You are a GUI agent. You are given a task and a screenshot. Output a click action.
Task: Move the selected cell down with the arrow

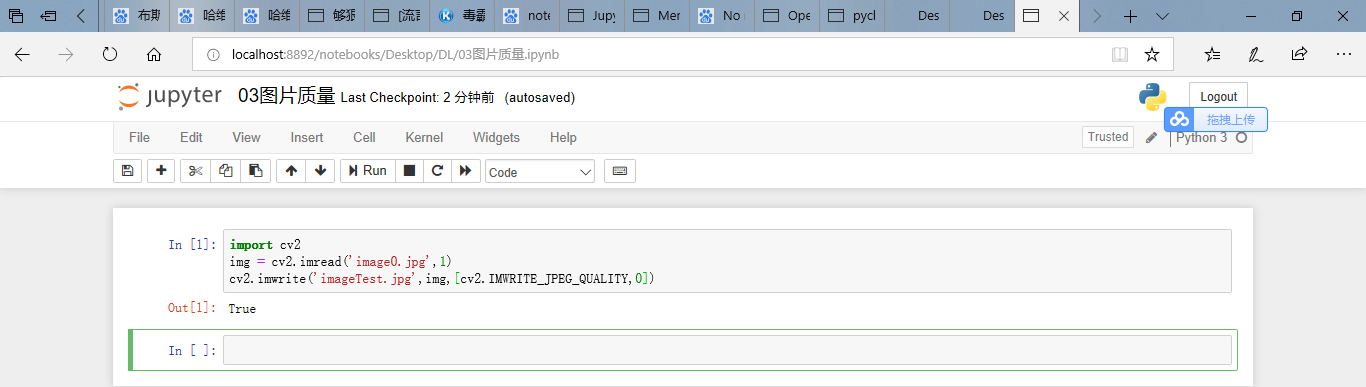point(320,171)
